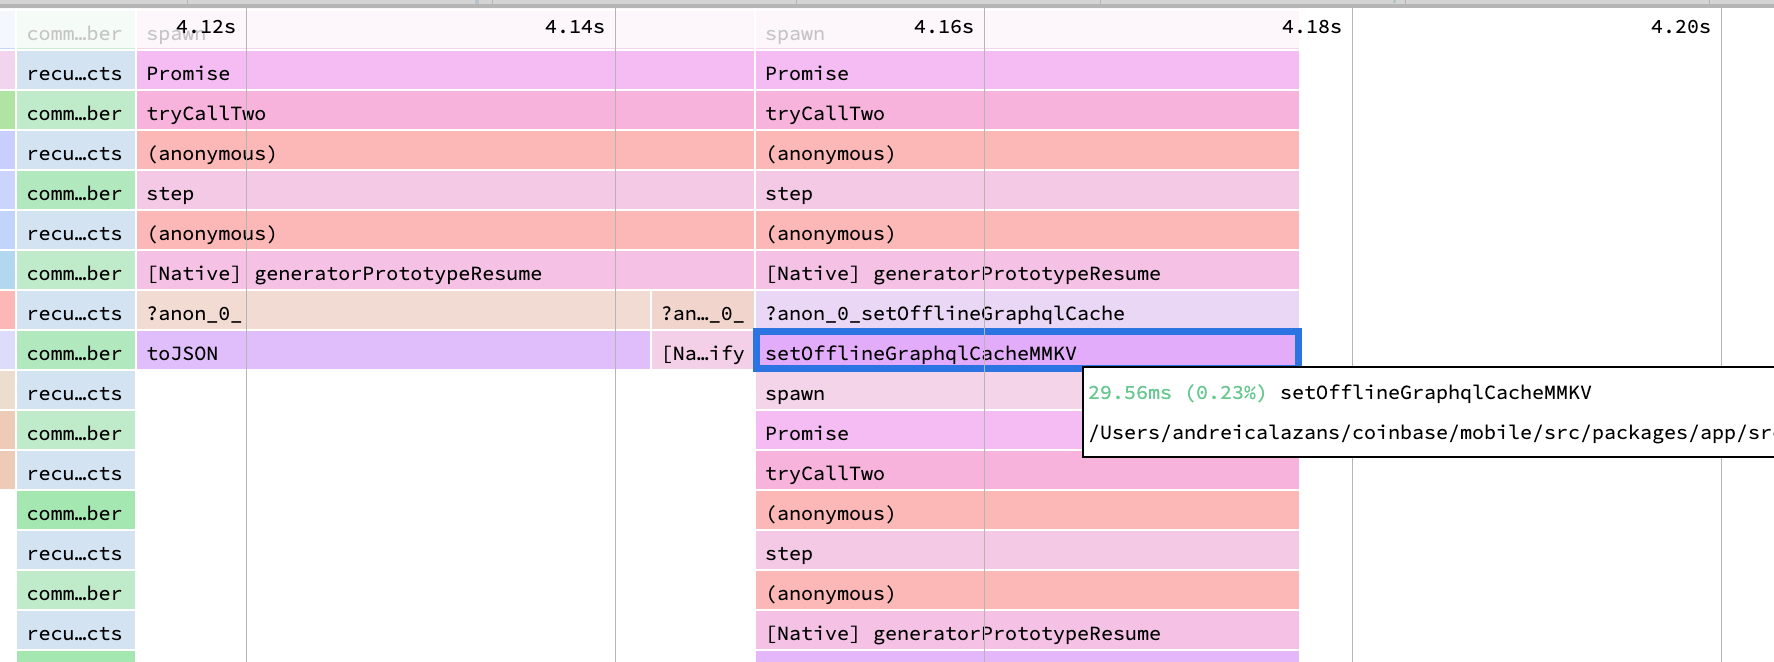The image size is (1774, 662).
Task: Click the 29.56ms (0.23%) tooltip value
Action: point(1177,392)
